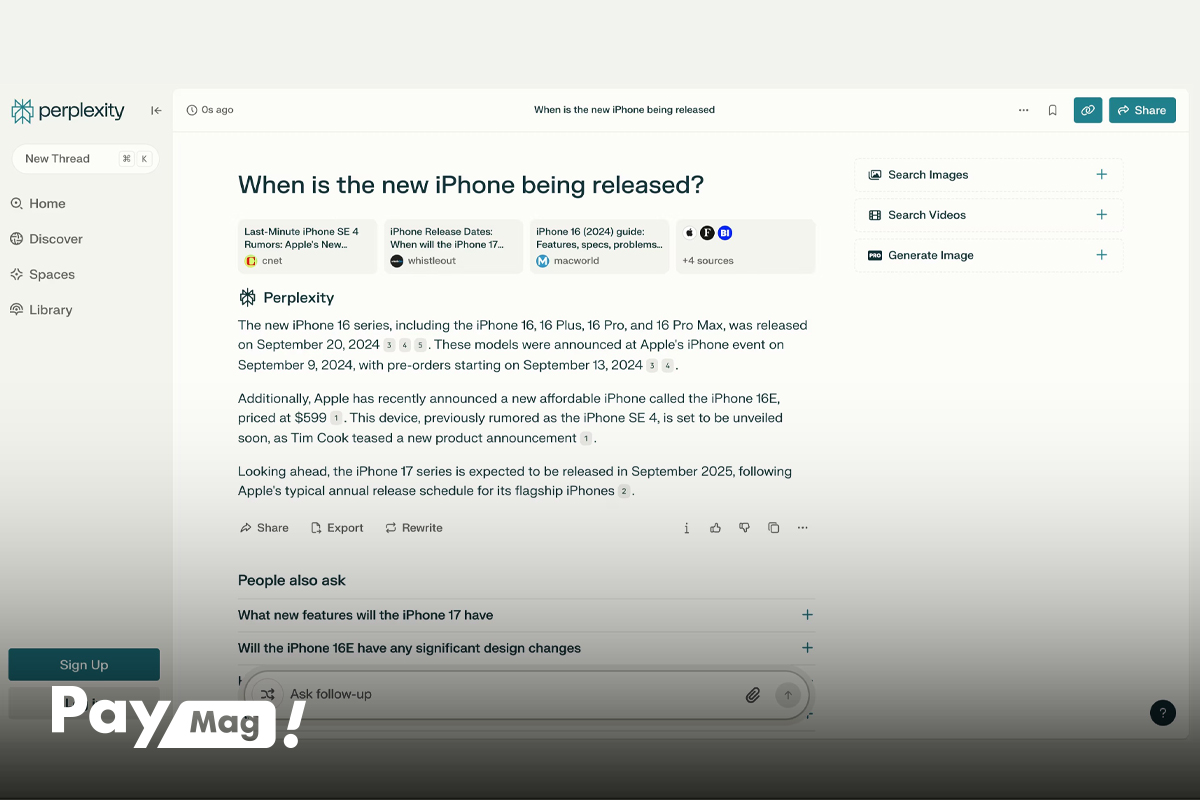Open Discover page

(x=46, y=239)
